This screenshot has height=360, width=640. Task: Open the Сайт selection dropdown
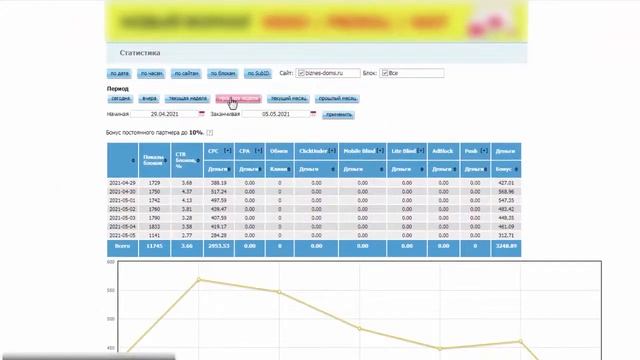pyautogui.click(x=328, y=73)
